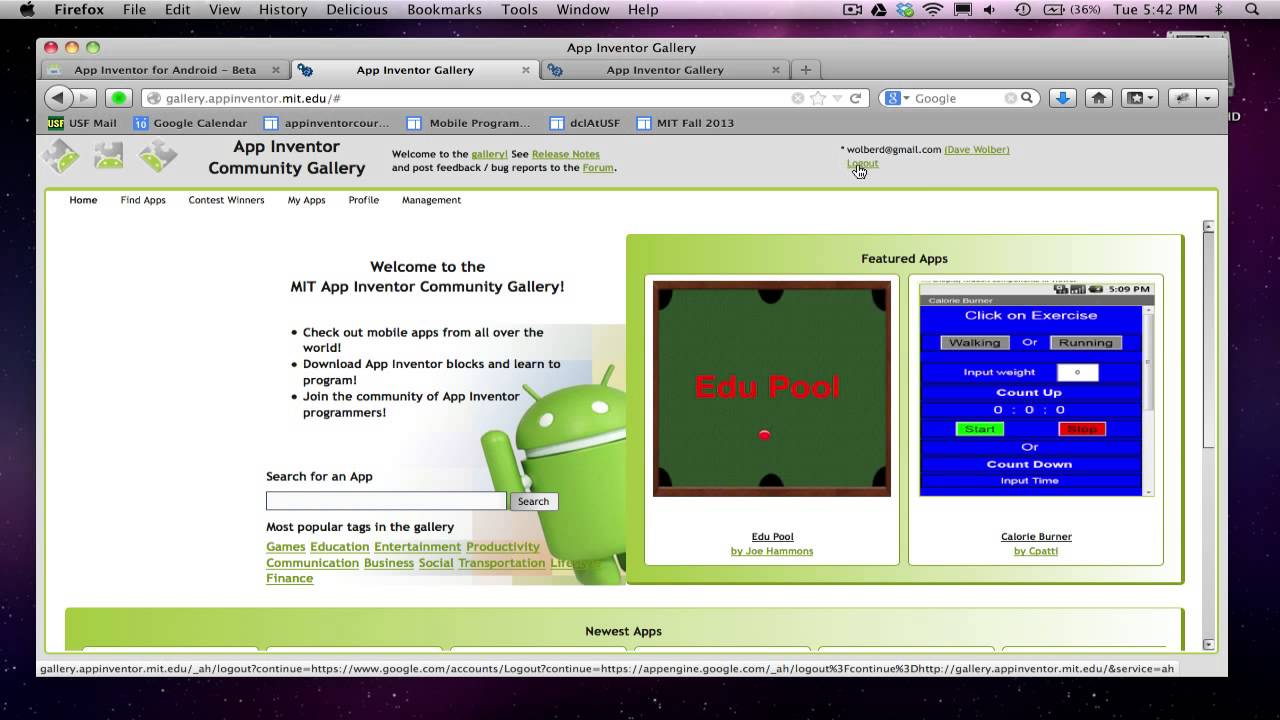This screenshot has width=1280, height=720.
Task: Click the Search for an App text field
Action: 386,501
